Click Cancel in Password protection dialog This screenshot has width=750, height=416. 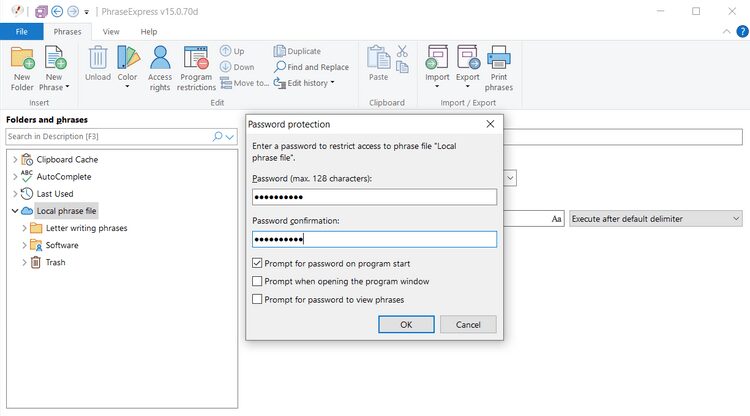pyautogui.click(x=468, y=324)
